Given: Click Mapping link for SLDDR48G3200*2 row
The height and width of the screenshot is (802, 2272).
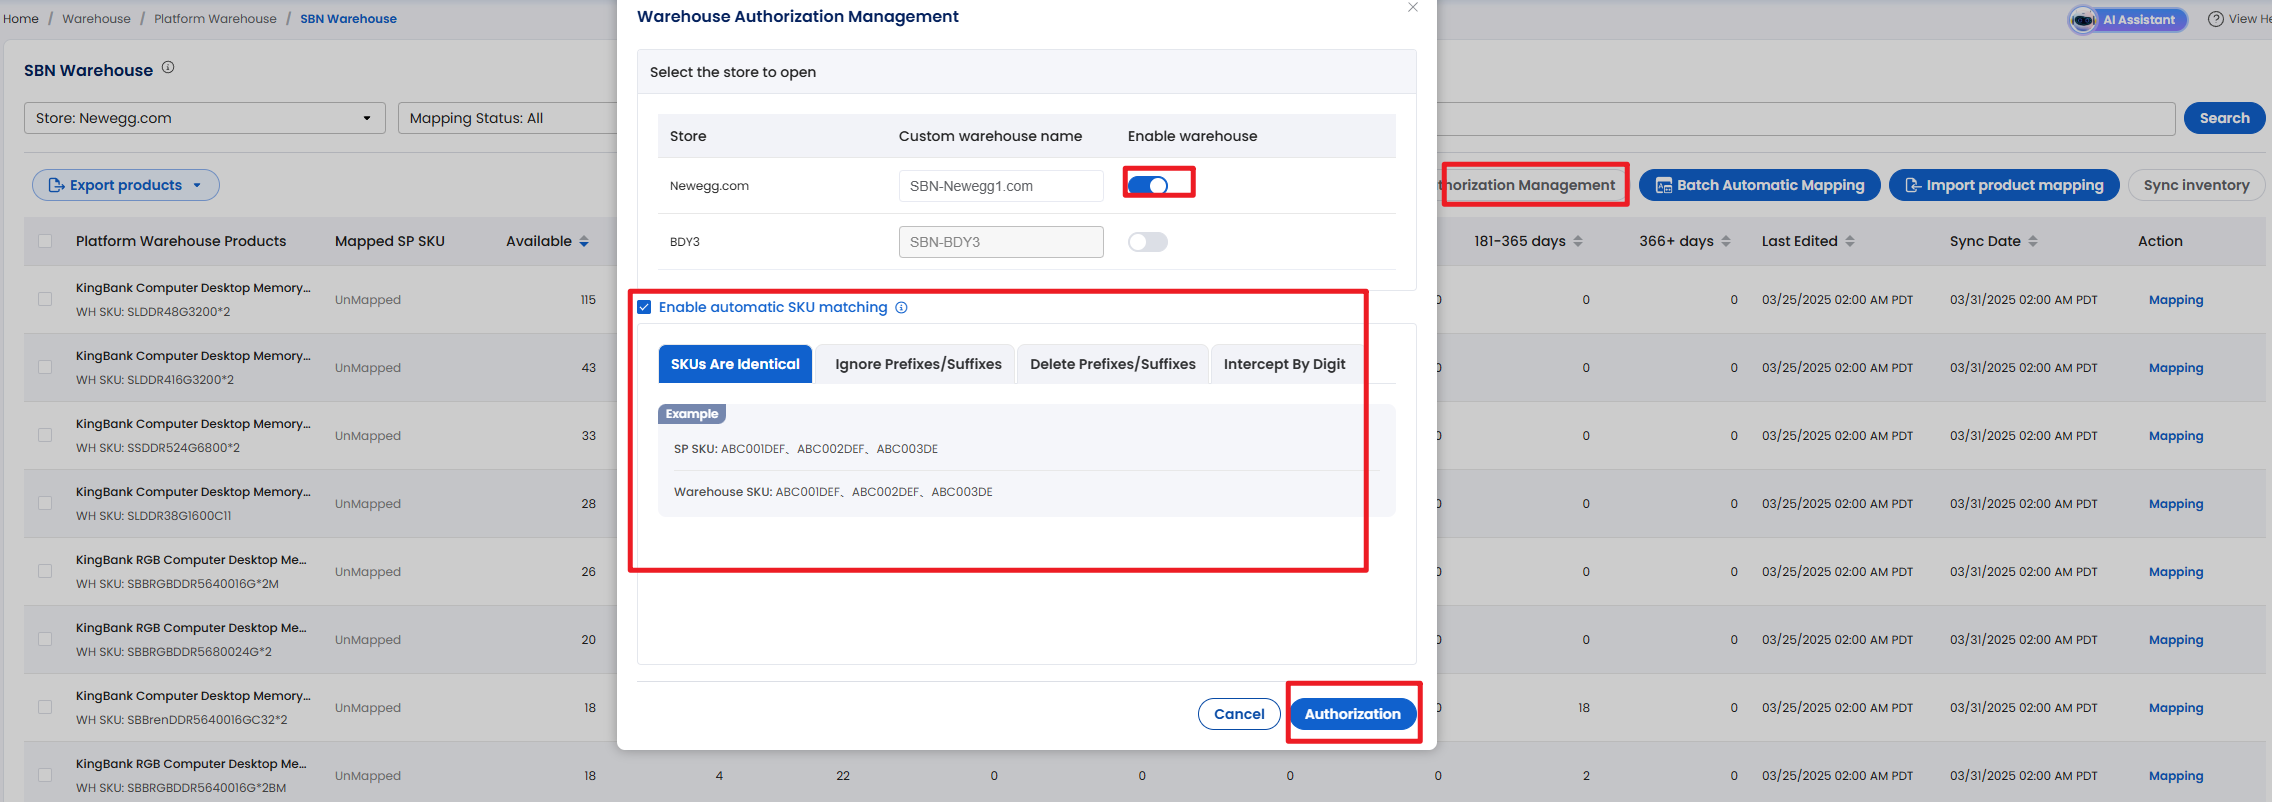Looking at the screenshot, I should 2176,300.
